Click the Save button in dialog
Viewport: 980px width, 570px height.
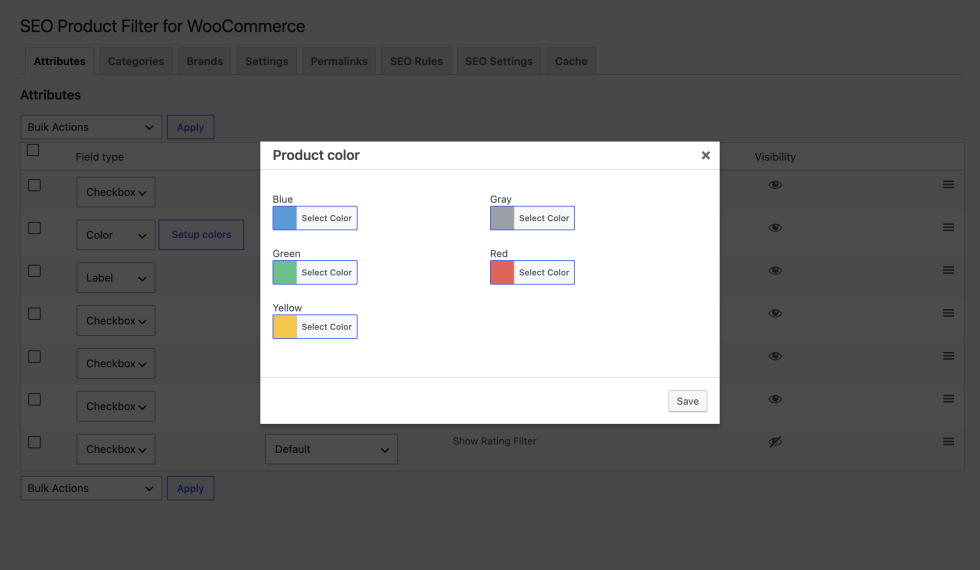point(688,401)
